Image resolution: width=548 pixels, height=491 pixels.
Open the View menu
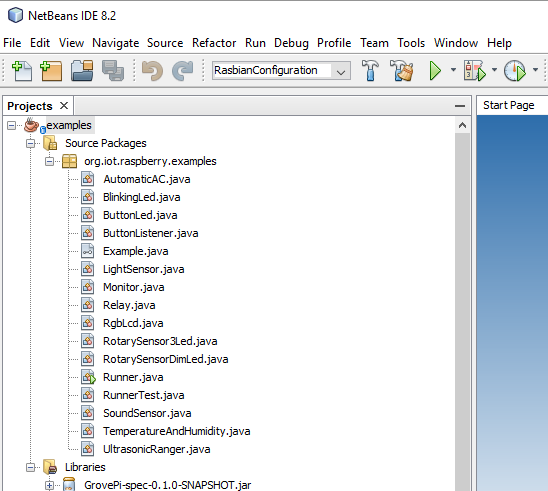[x=71, y=43]
